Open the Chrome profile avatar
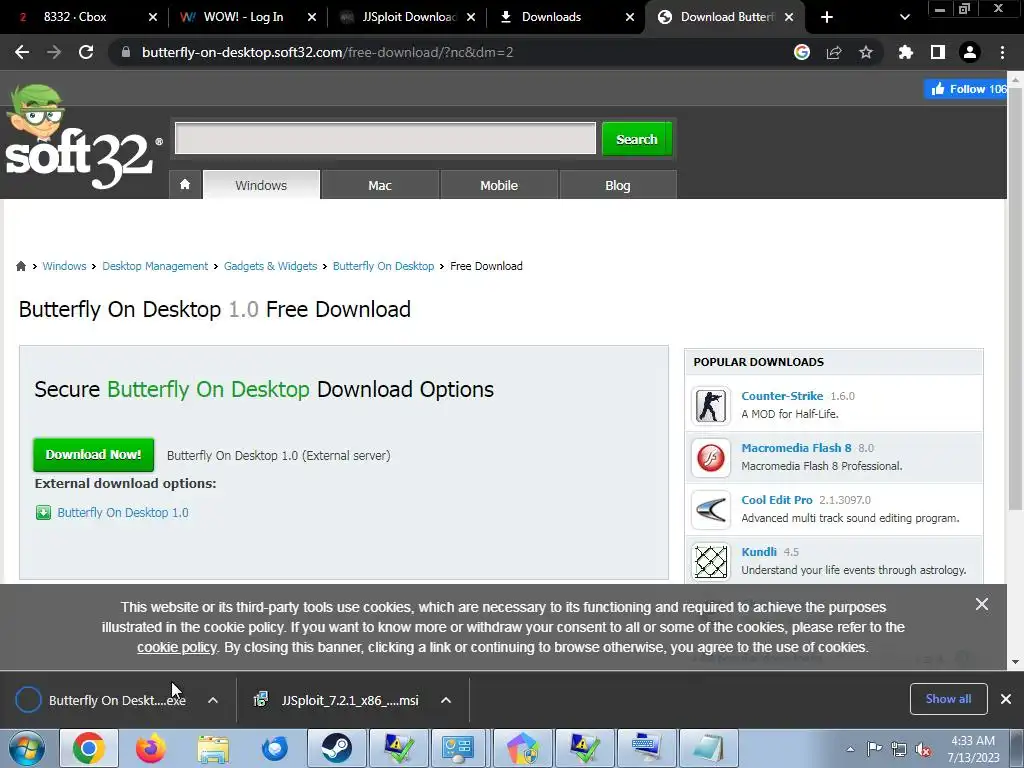Viewport: 1024px width, 768px height. [x=970, y=52]
